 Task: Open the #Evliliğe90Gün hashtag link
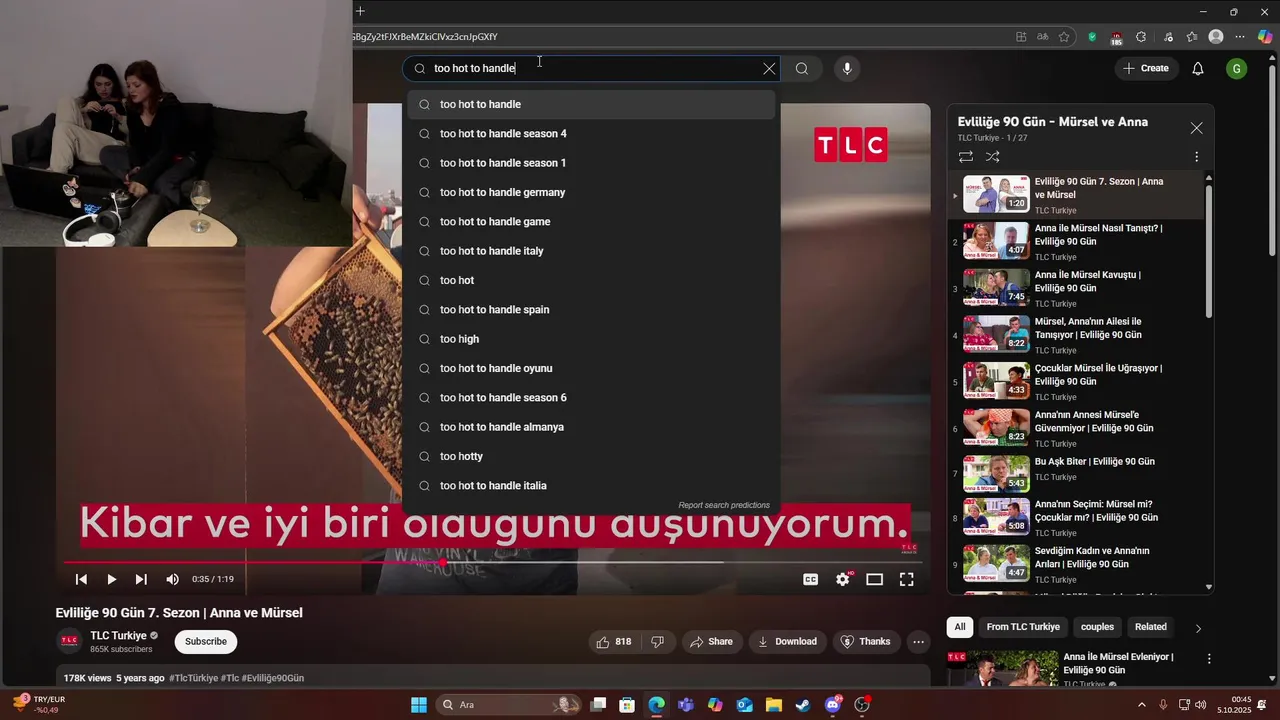(272, 678)
